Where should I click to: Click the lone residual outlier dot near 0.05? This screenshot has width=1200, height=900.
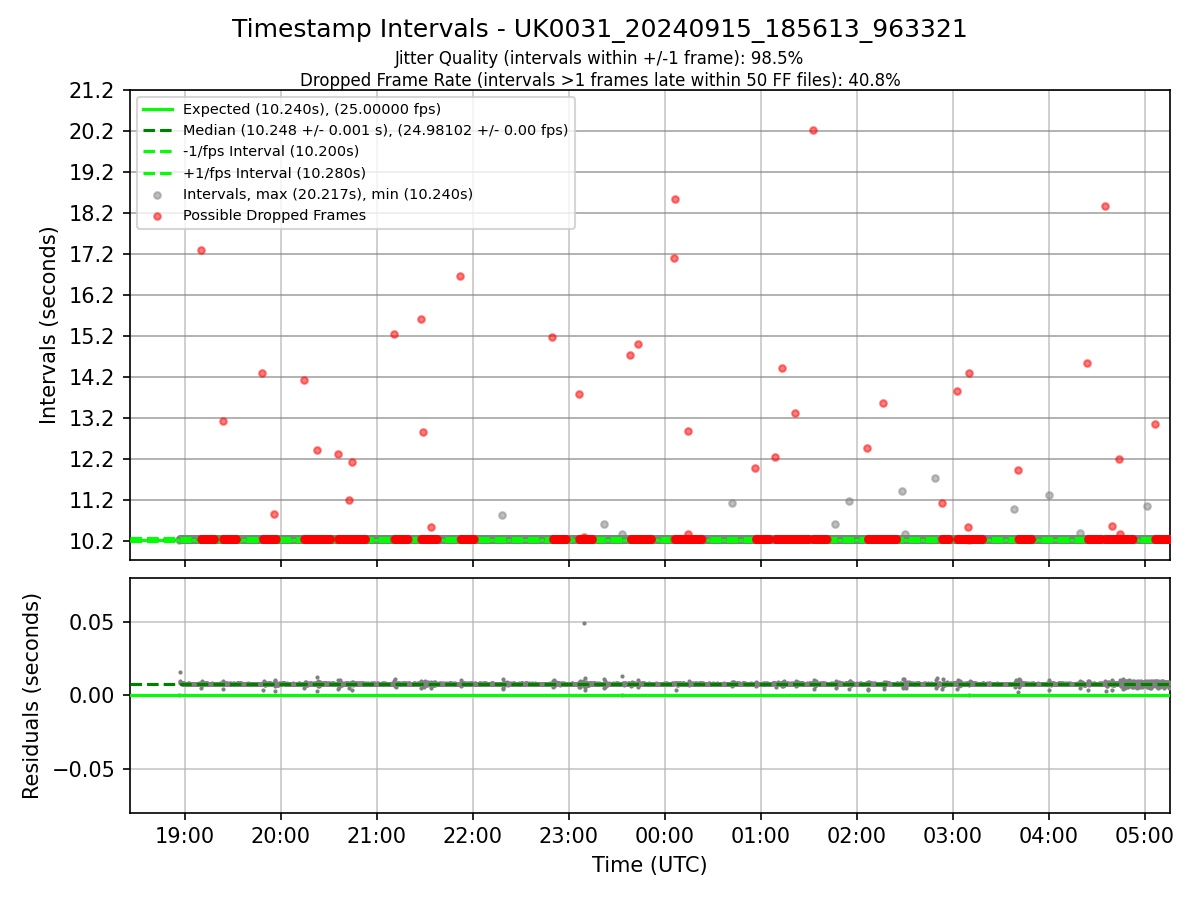point(584,623)
